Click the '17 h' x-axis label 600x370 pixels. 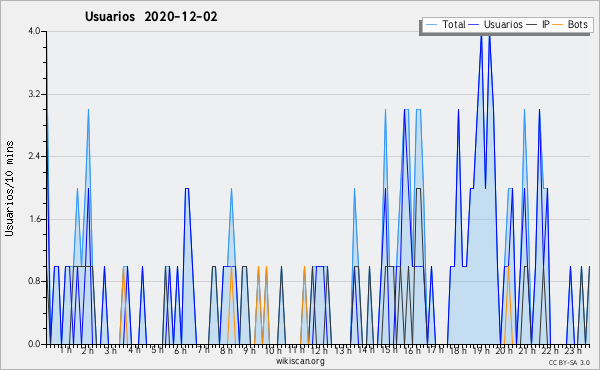coord(435,350)
